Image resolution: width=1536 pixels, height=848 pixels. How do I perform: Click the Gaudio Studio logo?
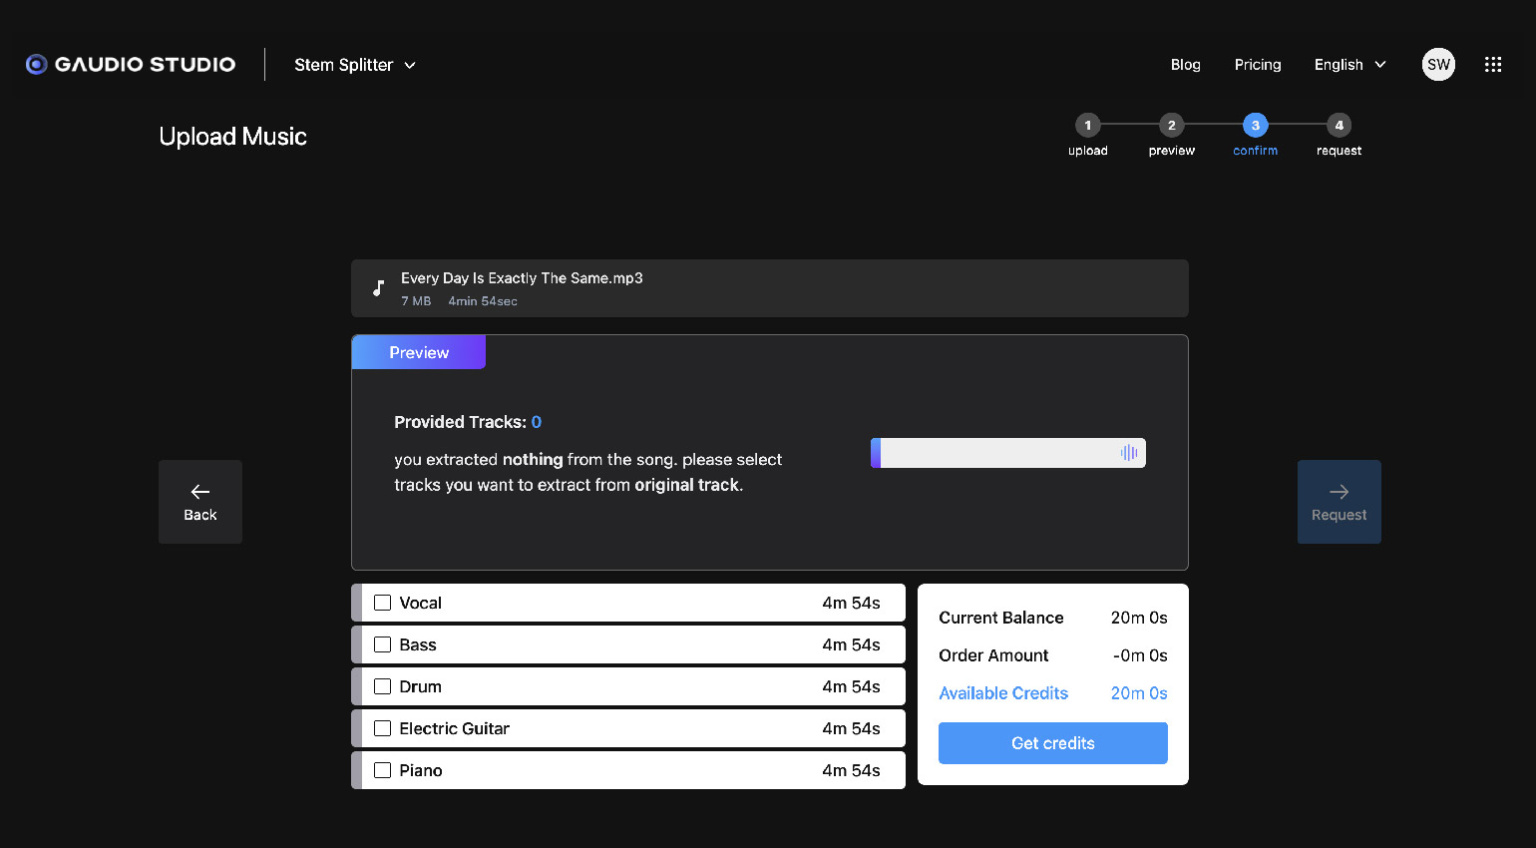click(x=130, y=64)
